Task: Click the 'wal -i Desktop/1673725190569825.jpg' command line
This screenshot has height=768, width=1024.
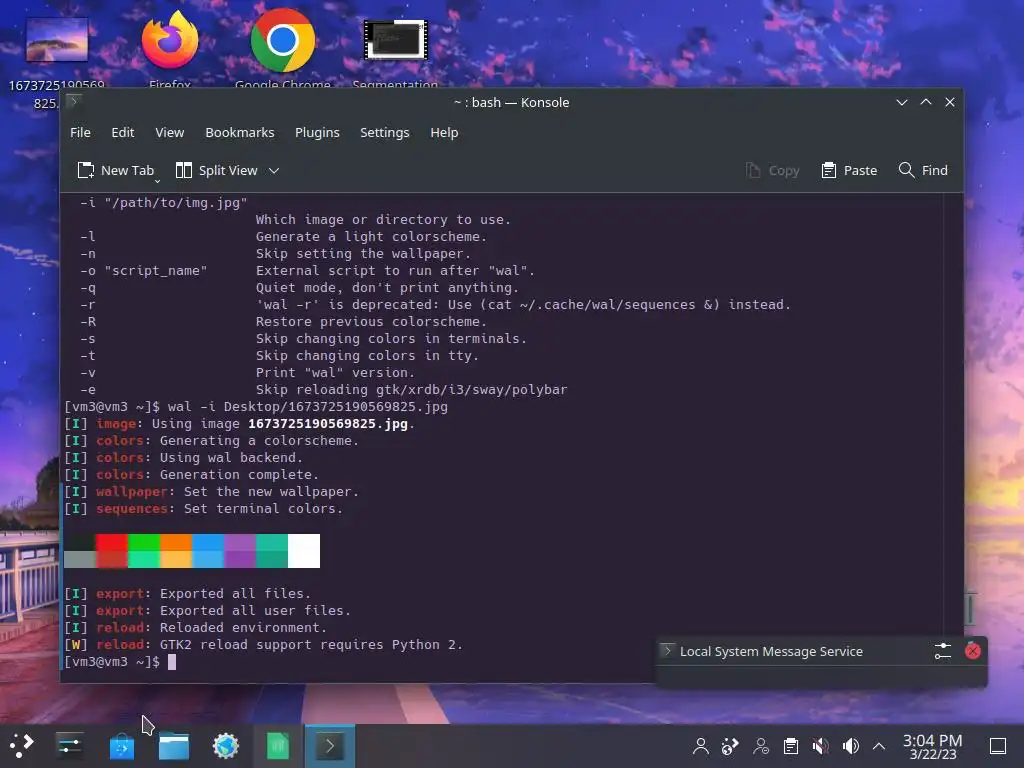Action: 308,407
